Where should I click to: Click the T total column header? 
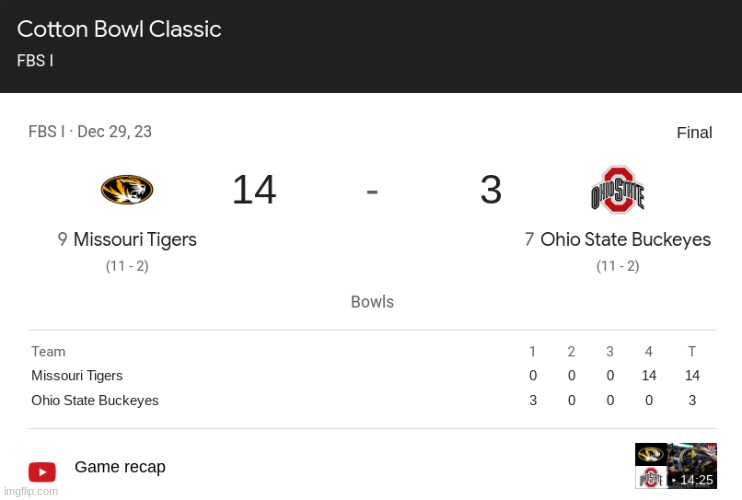tap(692, 351)
